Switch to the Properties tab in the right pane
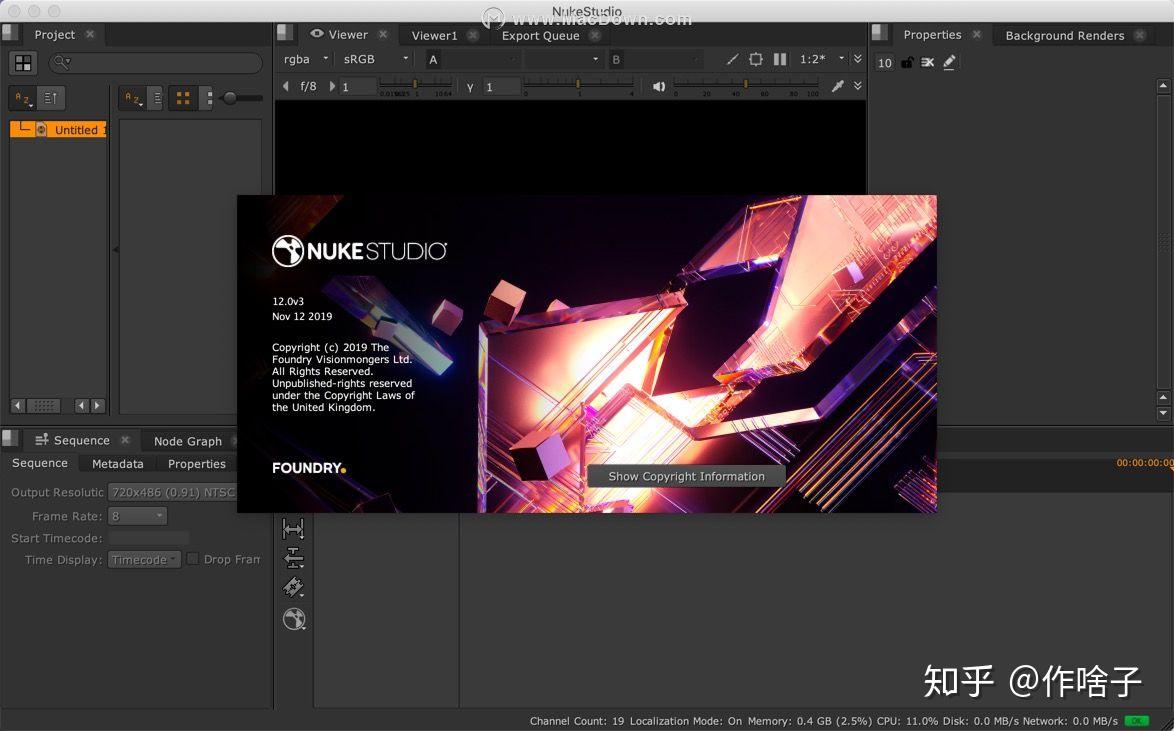Image resolution: width=1174 pixels, height=731 pixels. pos(932,34)
